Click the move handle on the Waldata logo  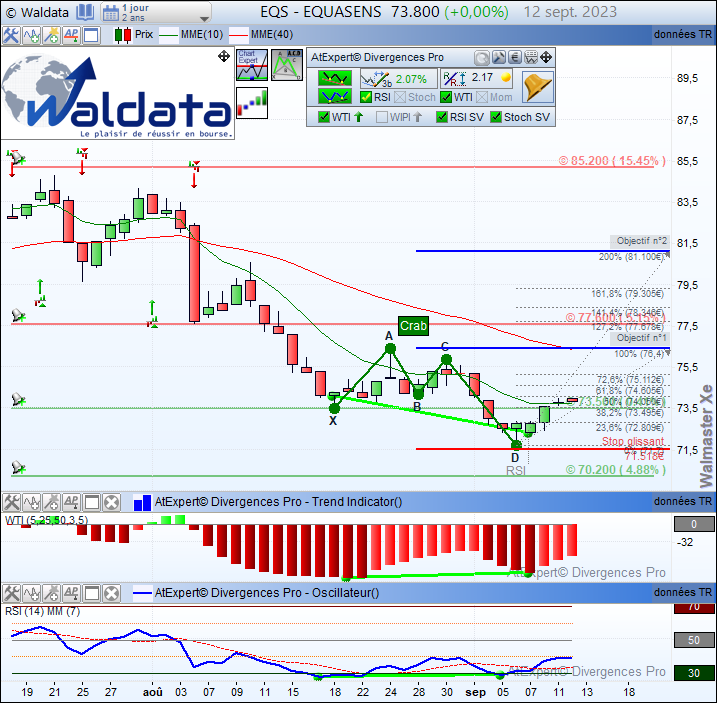tap(224, 57)
